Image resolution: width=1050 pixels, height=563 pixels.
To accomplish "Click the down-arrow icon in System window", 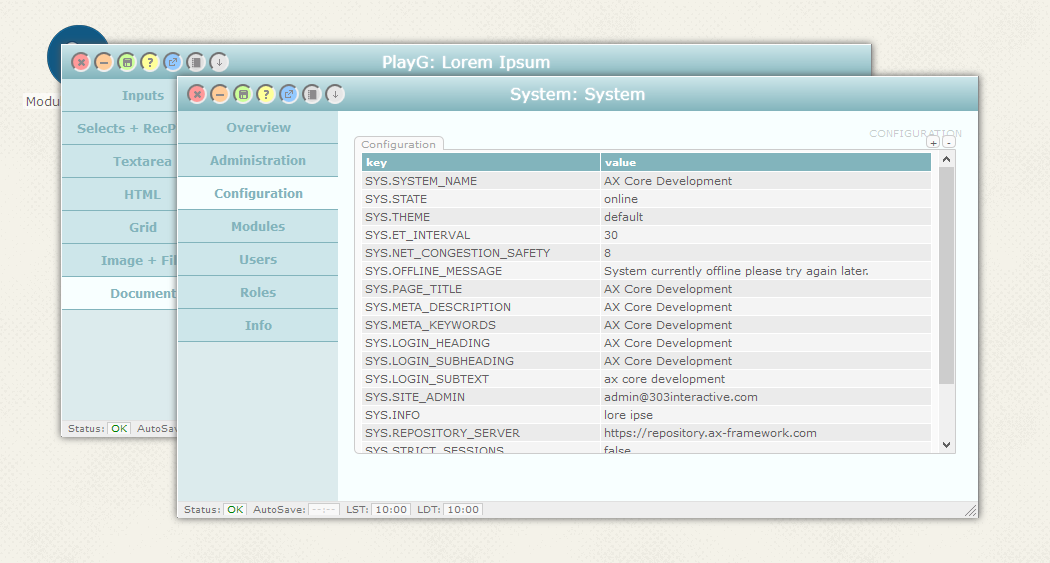I will [335, 94].
